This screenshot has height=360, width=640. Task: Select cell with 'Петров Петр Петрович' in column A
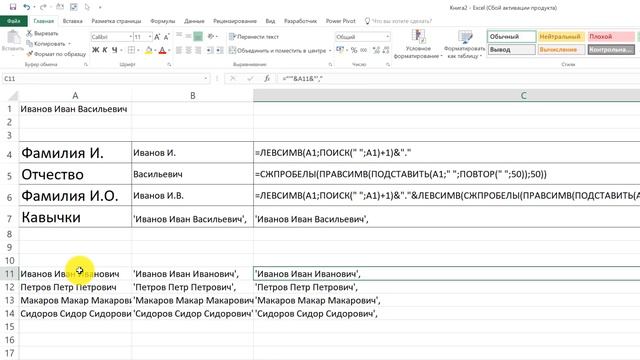pyautogui.click(x=75, y=287)
